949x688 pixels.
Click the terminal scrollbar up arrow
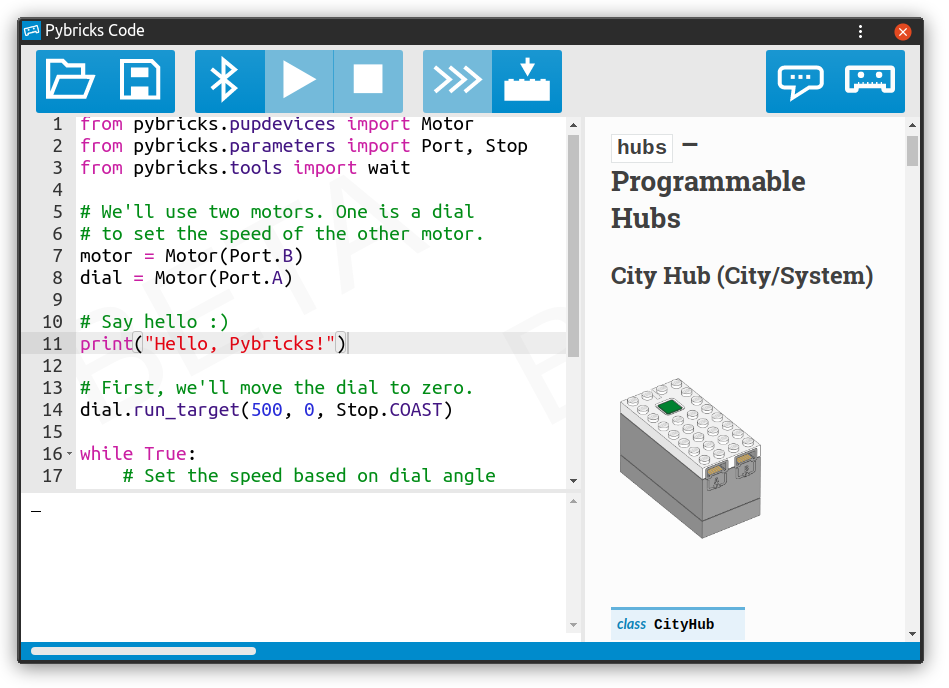pyautogui.click(x=573, y=502)
